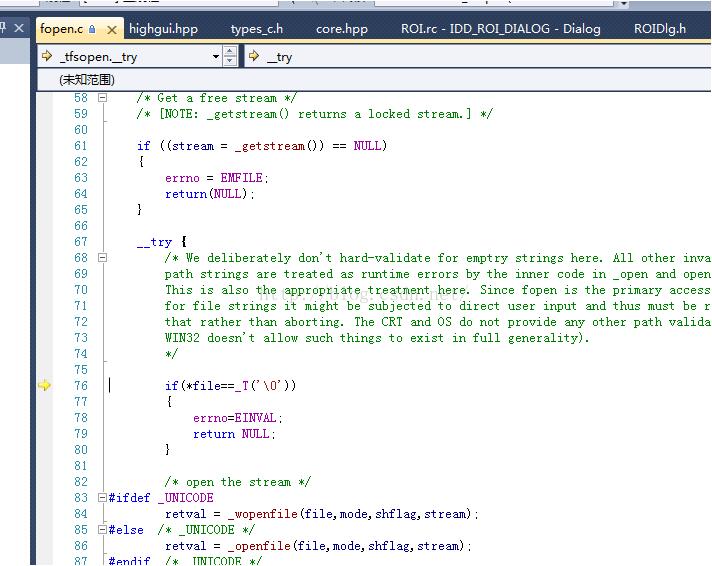This screenshot has width=712, height=566.
Task: Collapse the comment block at line 58
Action: point(102,98)
